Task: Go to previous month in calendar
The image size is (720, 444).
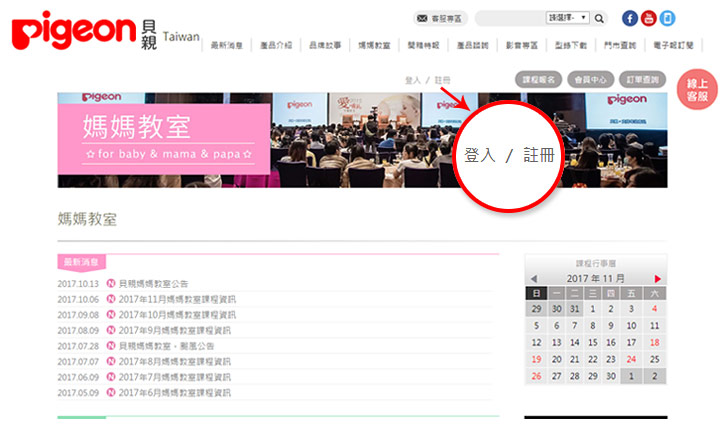Action: 533,278
